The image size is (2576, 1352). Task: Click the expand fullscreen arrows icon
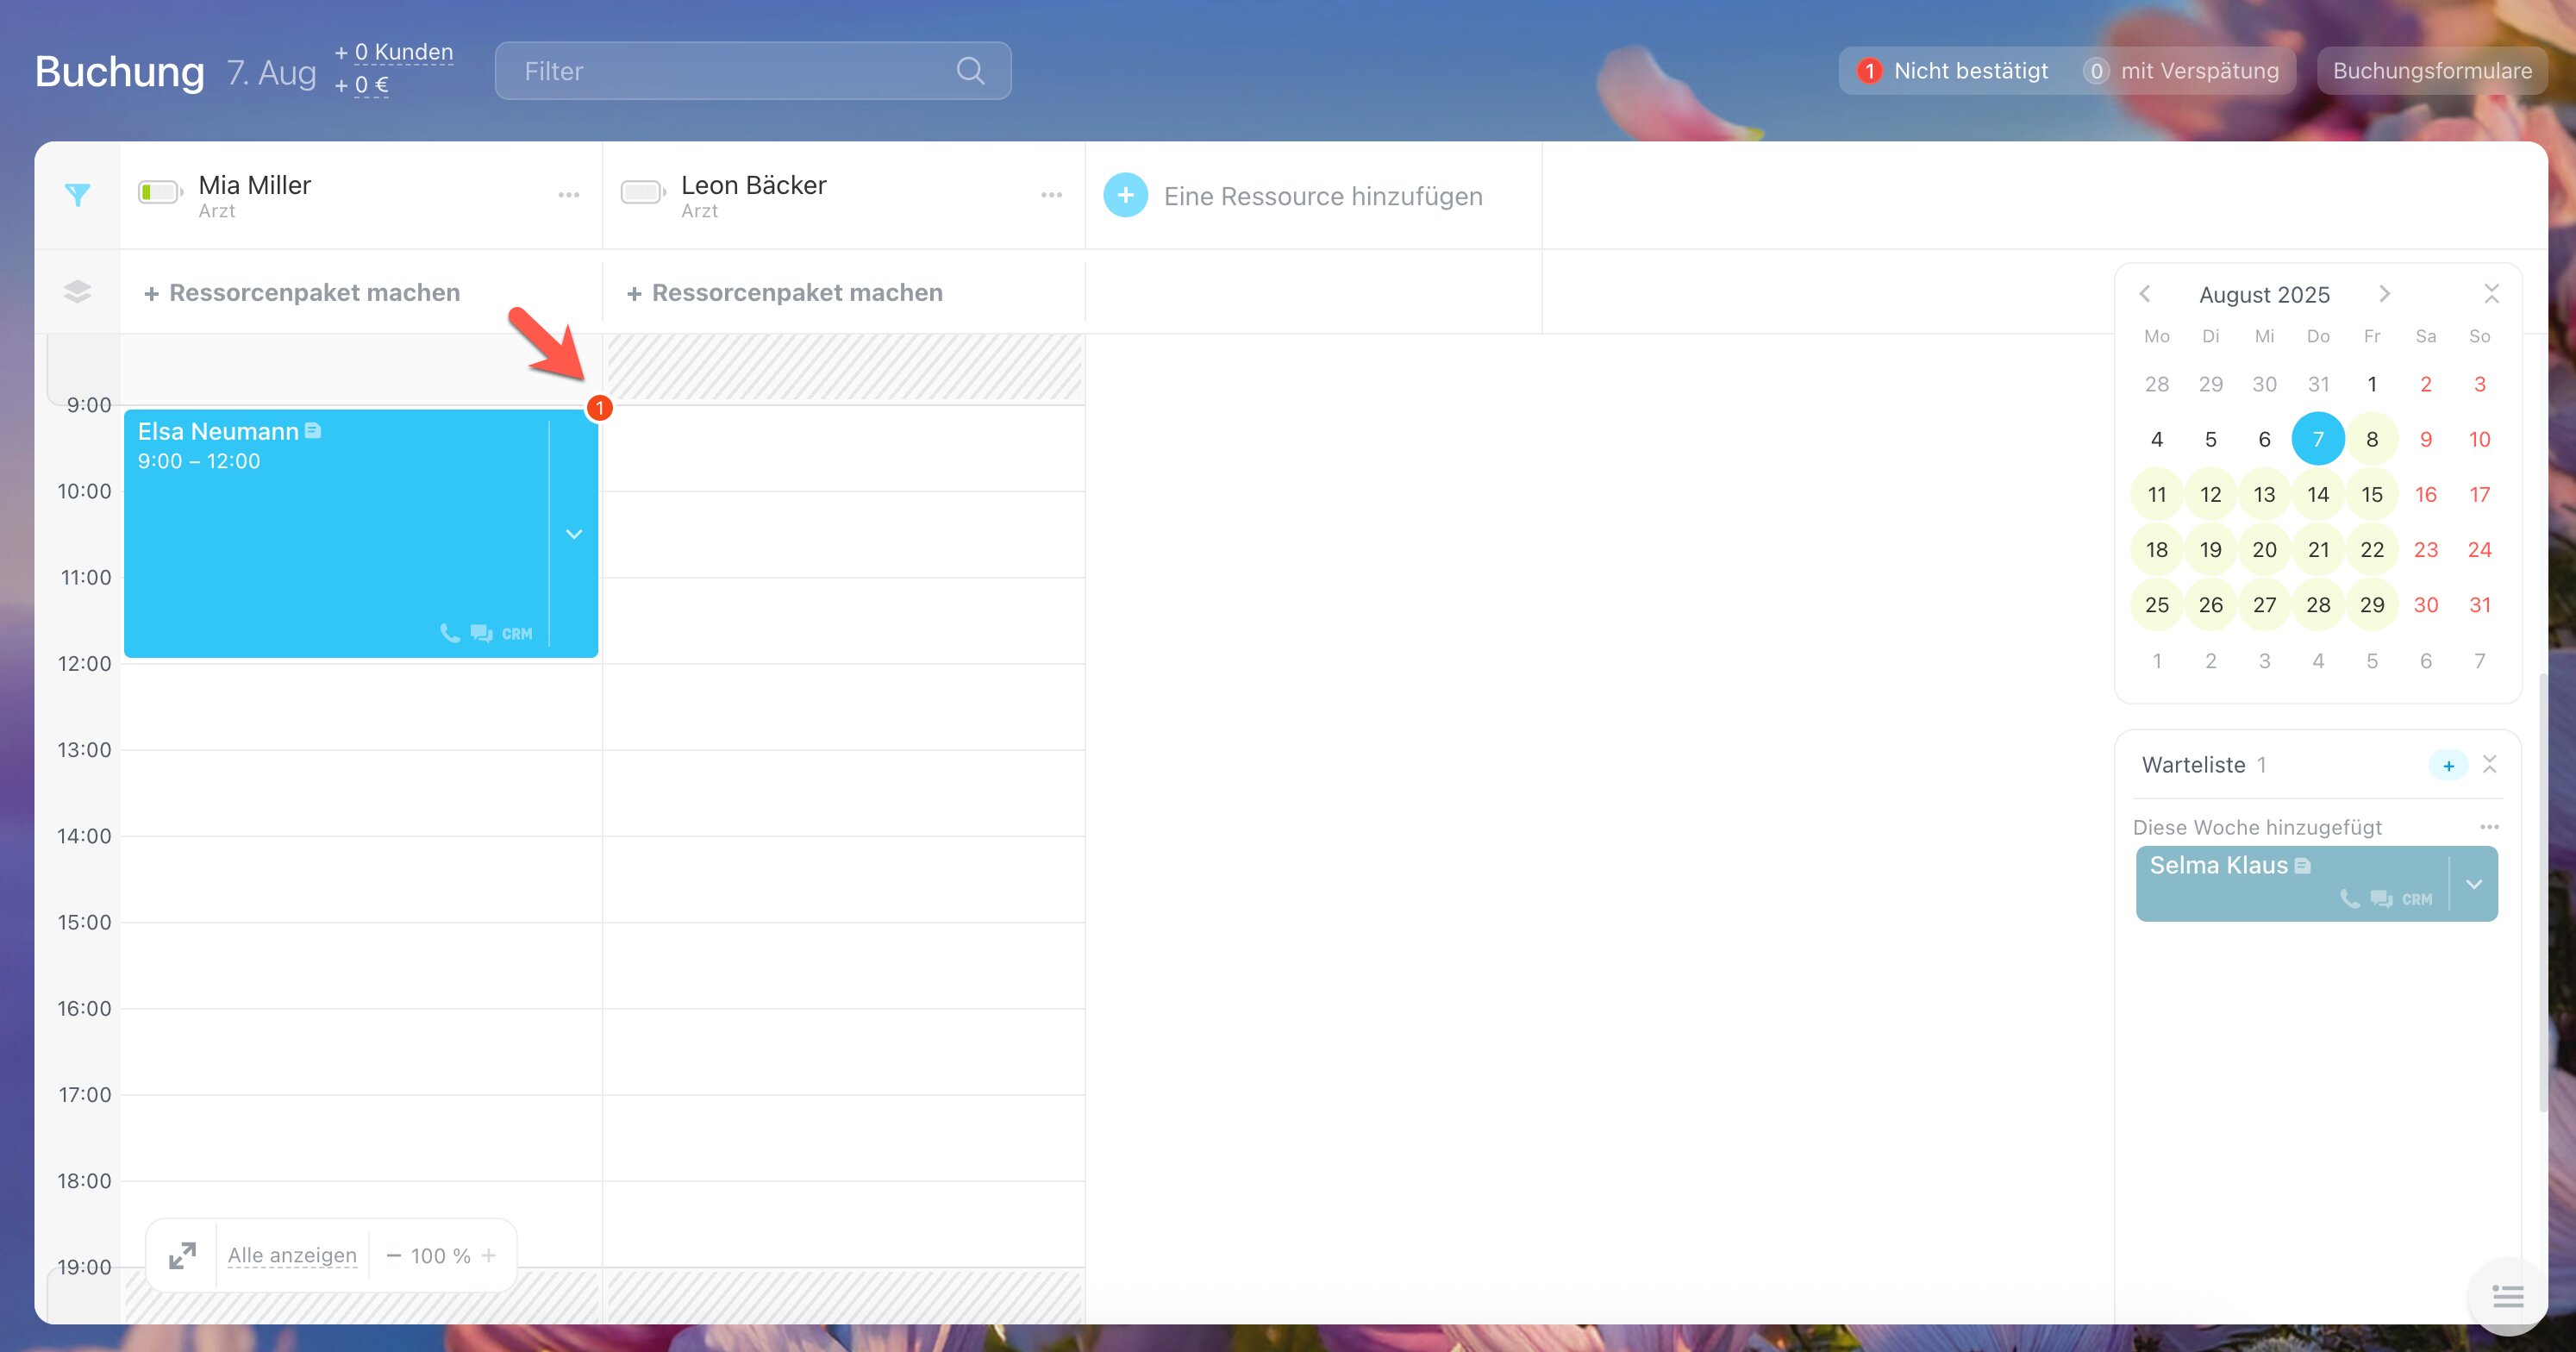tap(182, 1255)
